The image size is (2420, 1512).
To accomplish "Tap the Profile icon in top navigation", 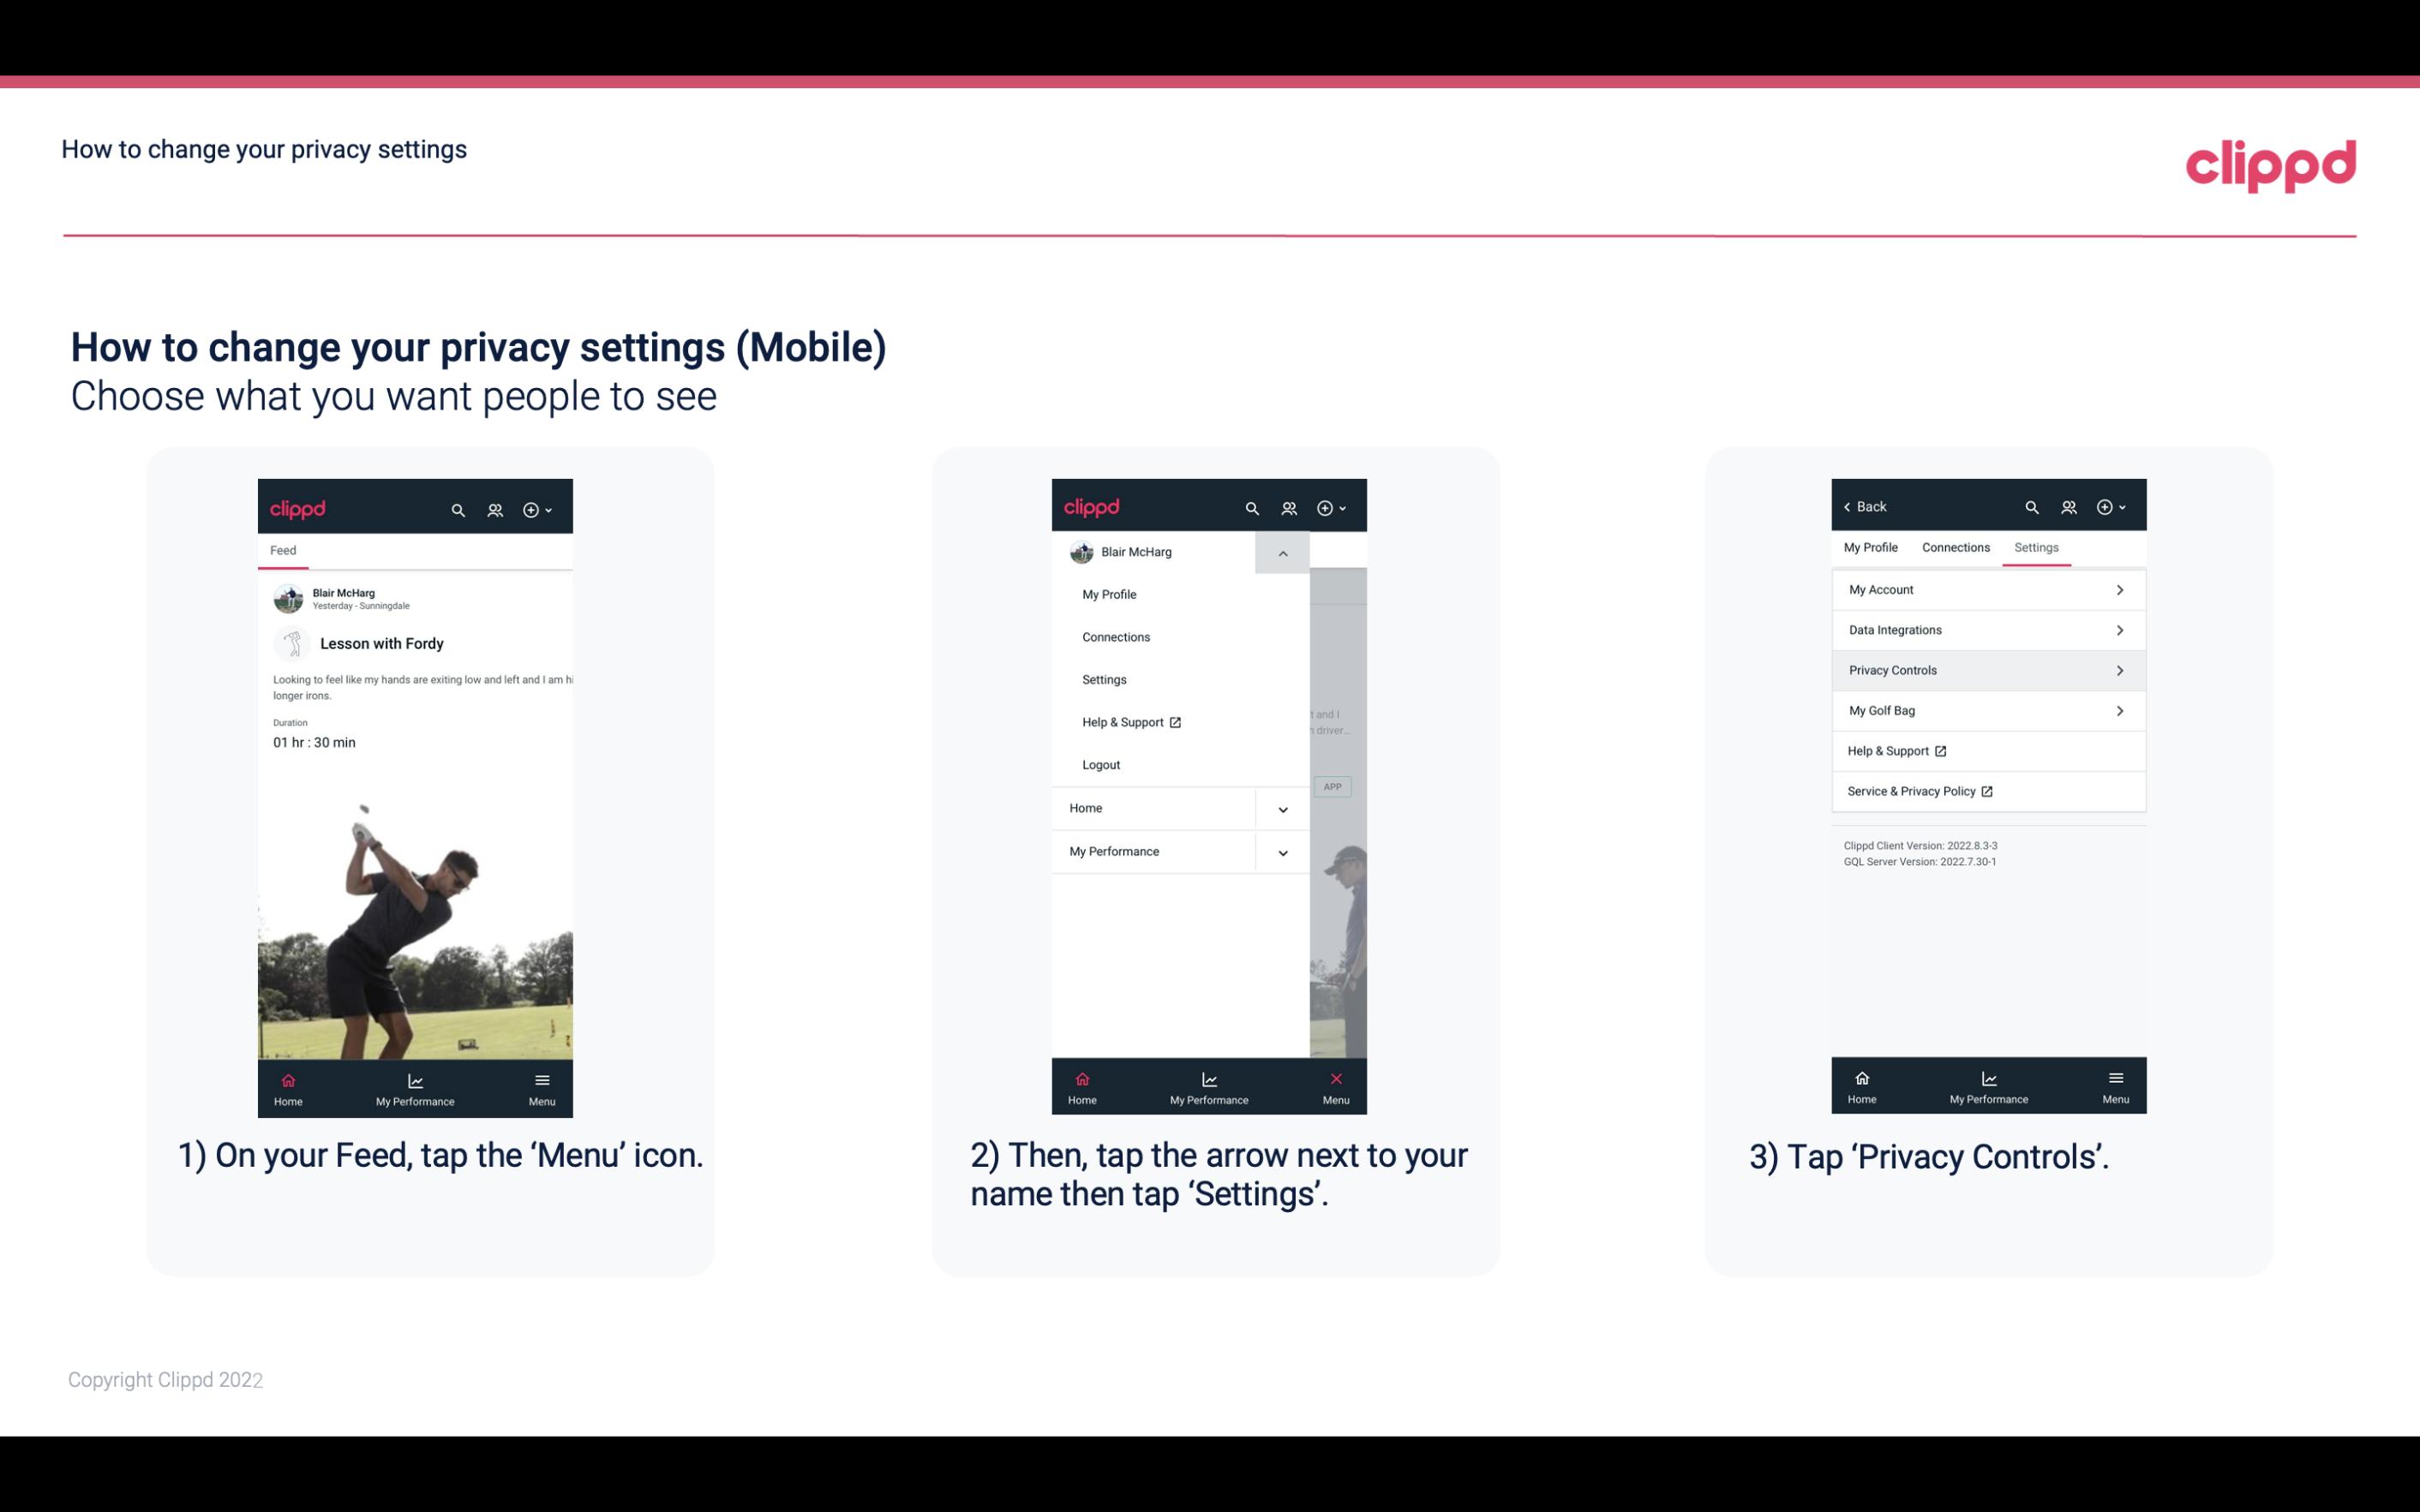I will pos(494,507).
